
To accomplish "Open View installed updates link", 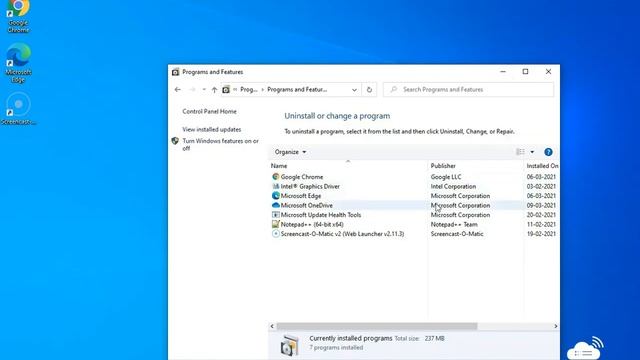I will click(212, 129).
